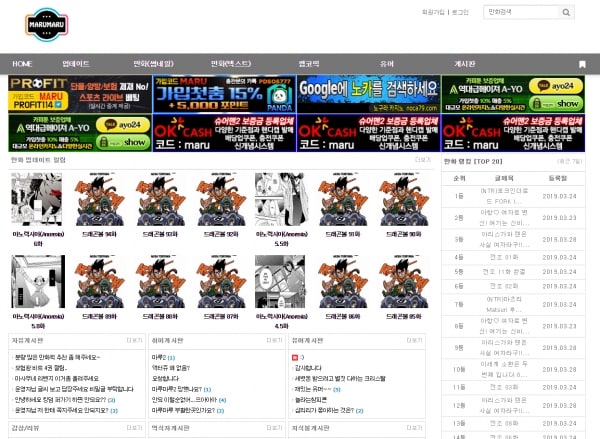Open the 회원가입 sign-up link
Screen dimensions: 600x439
click(433, 12)
